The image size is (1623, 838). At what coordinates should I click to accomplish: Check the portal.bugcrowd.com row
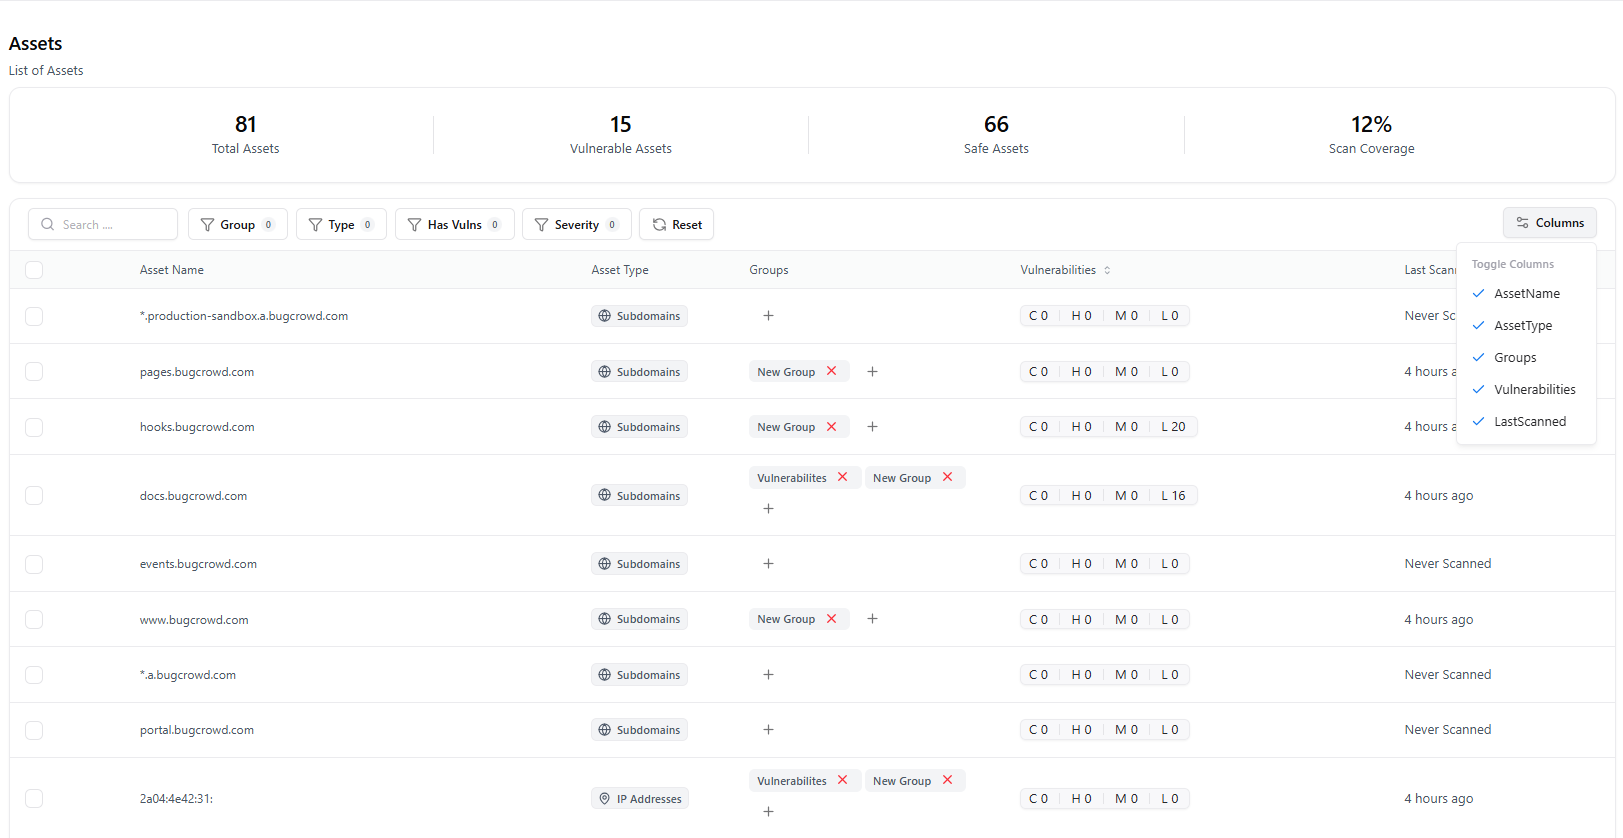pyautogui.click(x=34, y=730)
